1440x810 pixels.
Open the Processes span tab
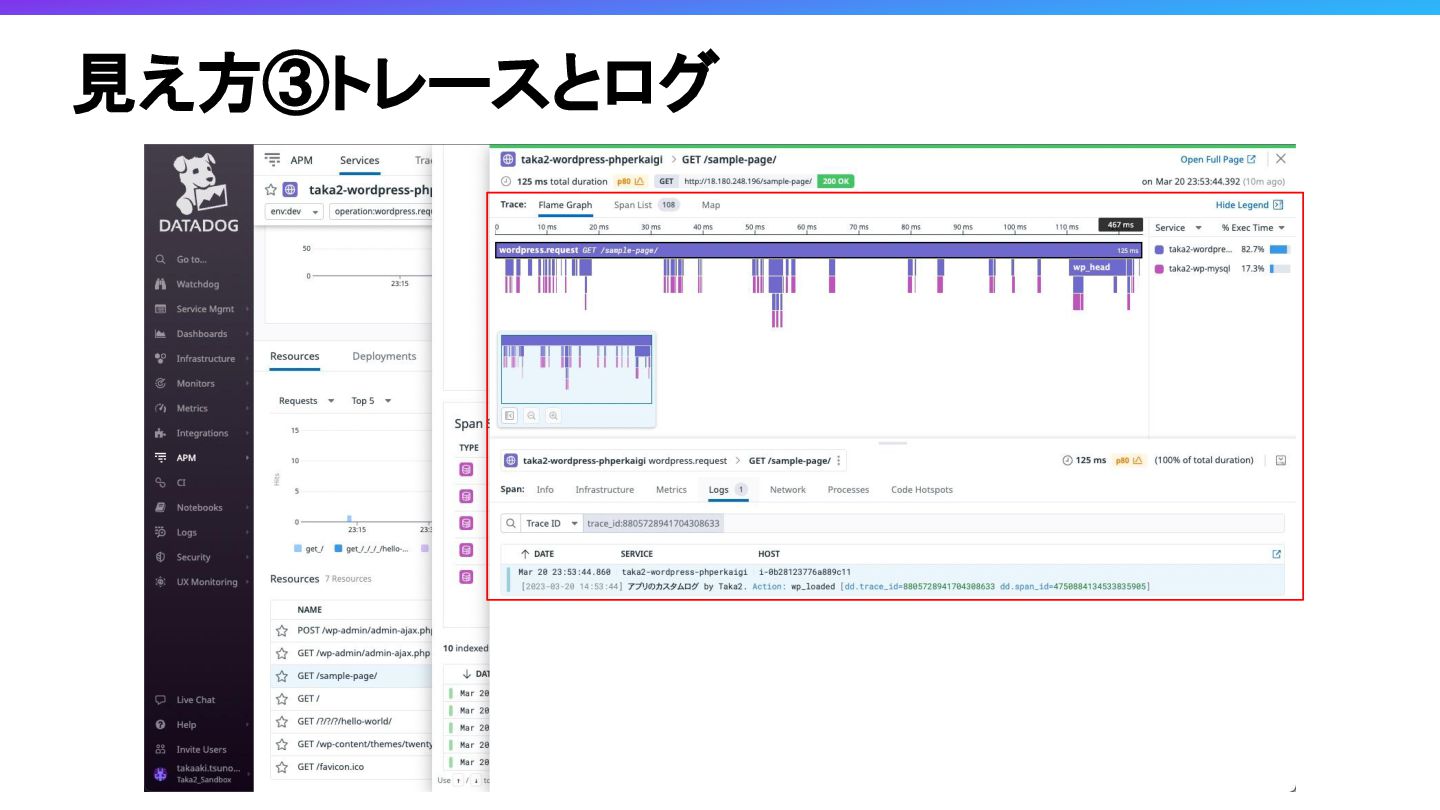pos(848,490)
